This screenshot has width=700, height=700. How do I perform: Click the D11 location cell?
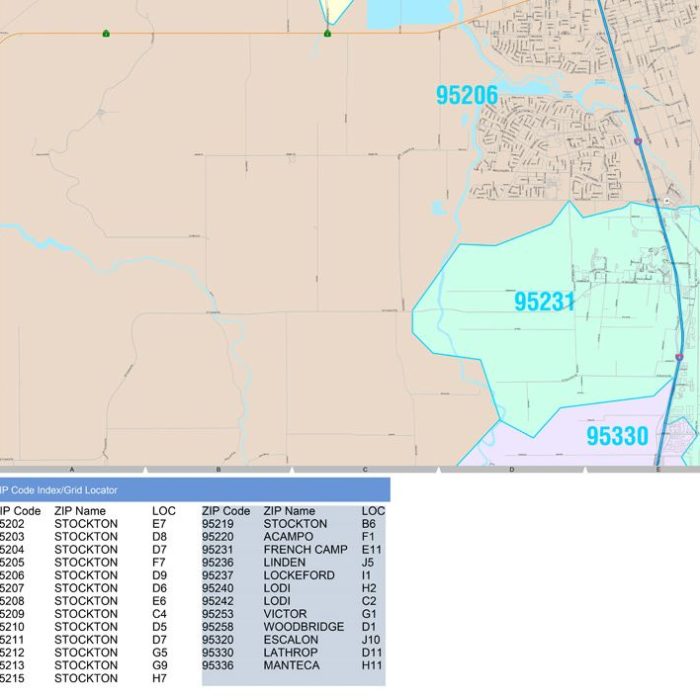372,653
